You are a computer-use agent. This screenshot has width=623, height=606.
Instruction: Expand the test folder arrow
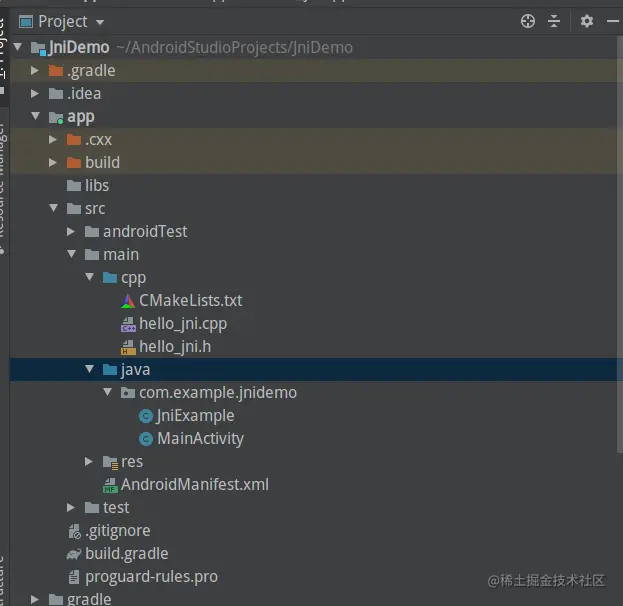(x=71, y=507)
